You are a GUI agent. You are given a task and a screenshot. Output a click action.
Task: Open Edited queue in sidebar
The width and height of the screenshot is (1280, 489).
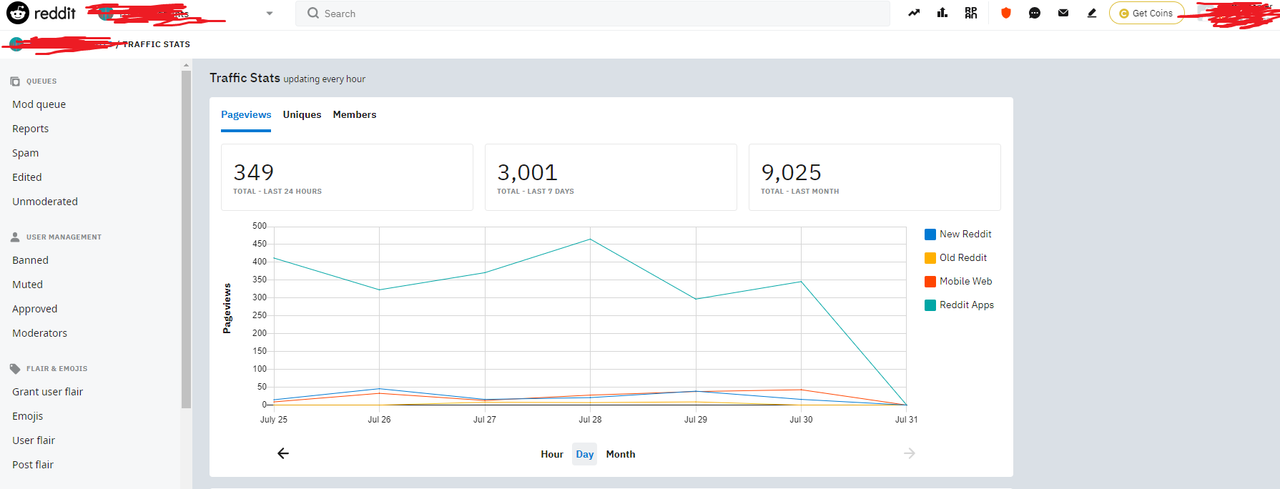[27, 177]
